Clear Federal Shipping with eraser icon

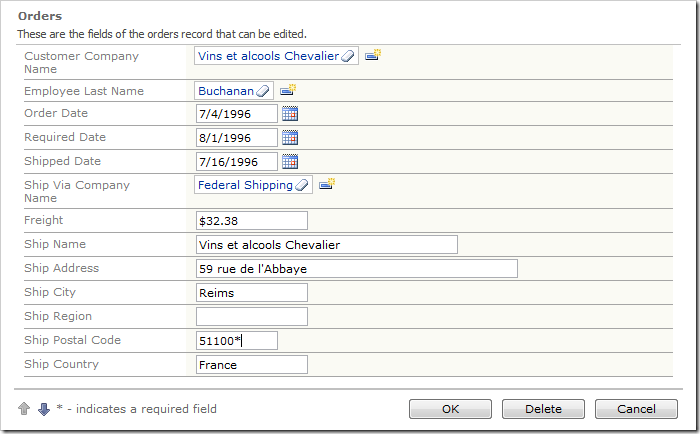point(302,185)
